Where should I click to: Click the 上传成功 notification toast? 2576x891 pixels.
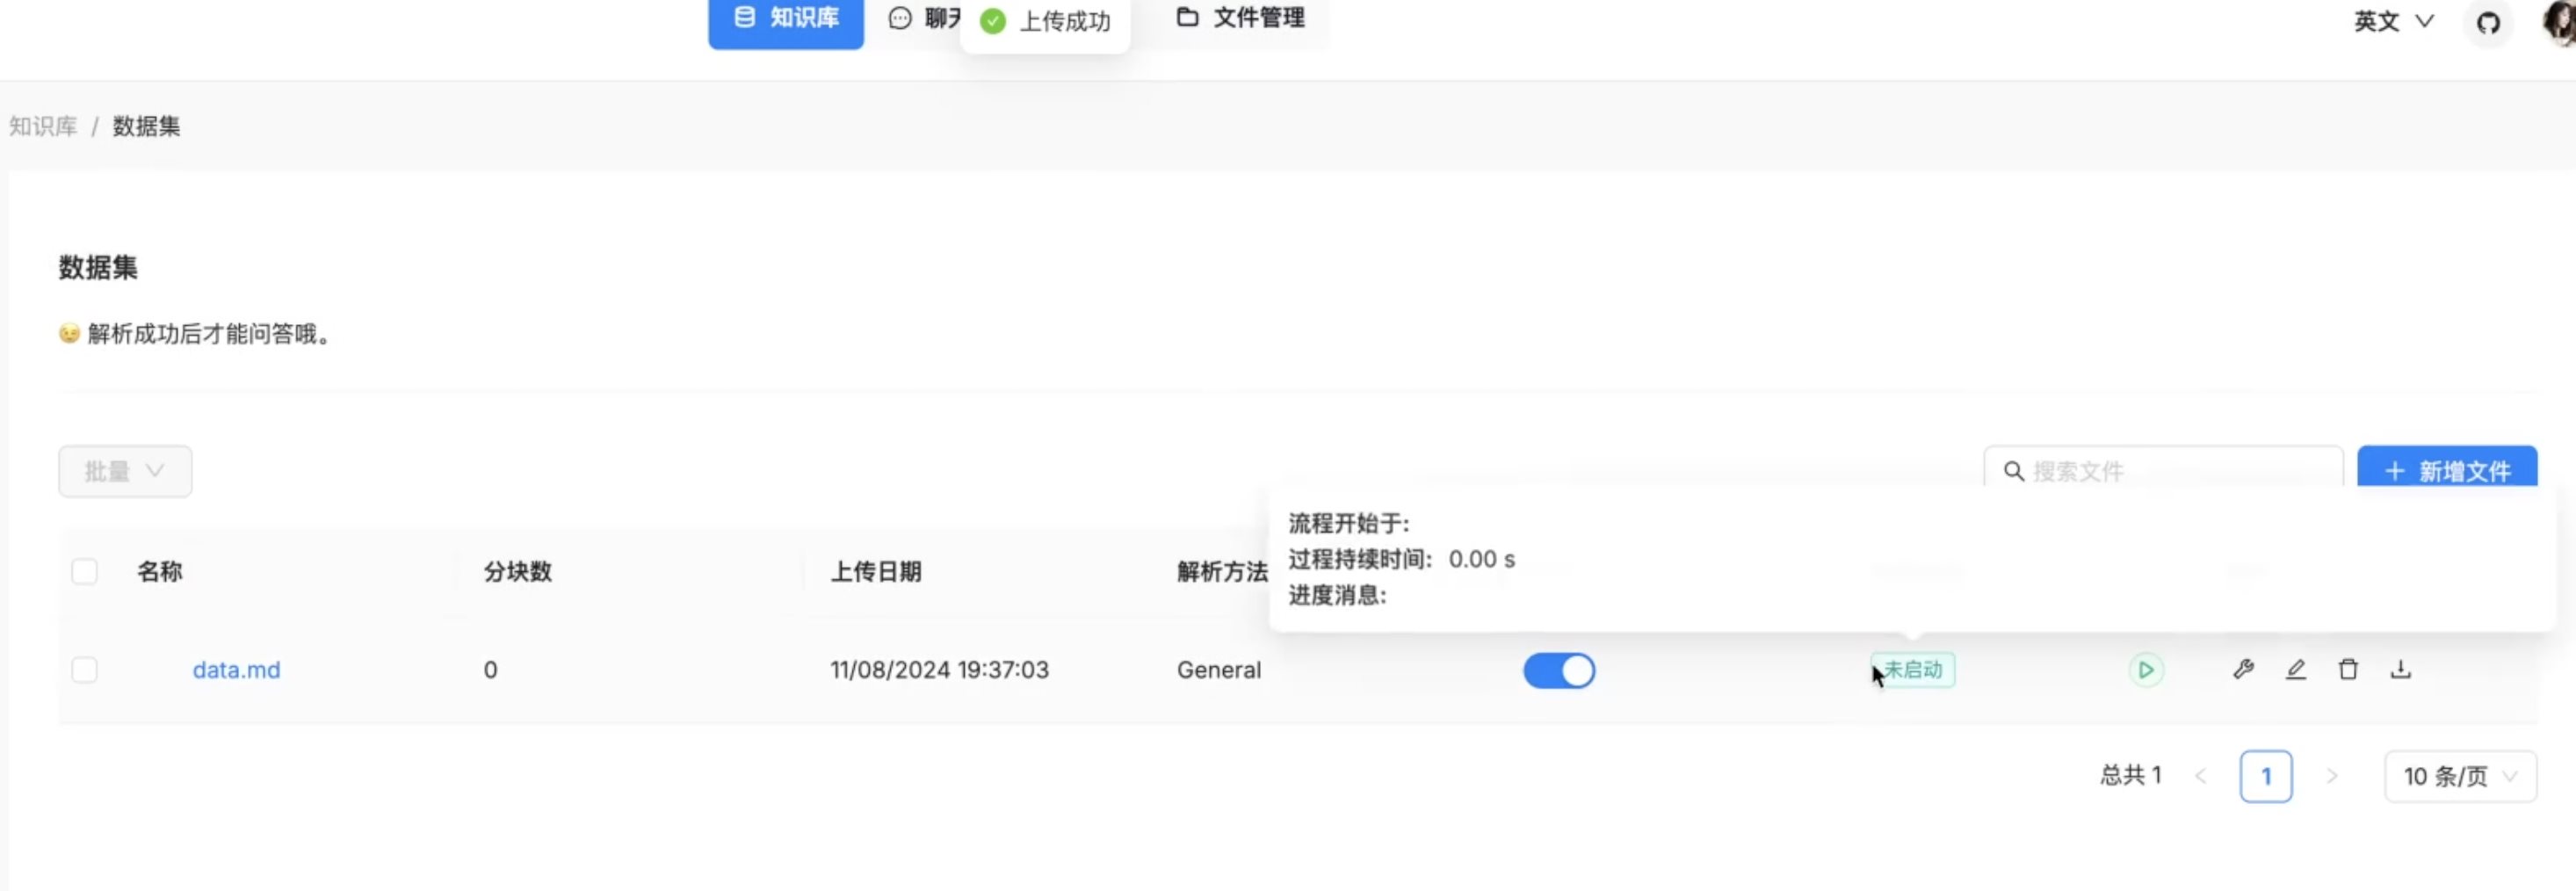pyautogui.click(x=1045, y=22)
